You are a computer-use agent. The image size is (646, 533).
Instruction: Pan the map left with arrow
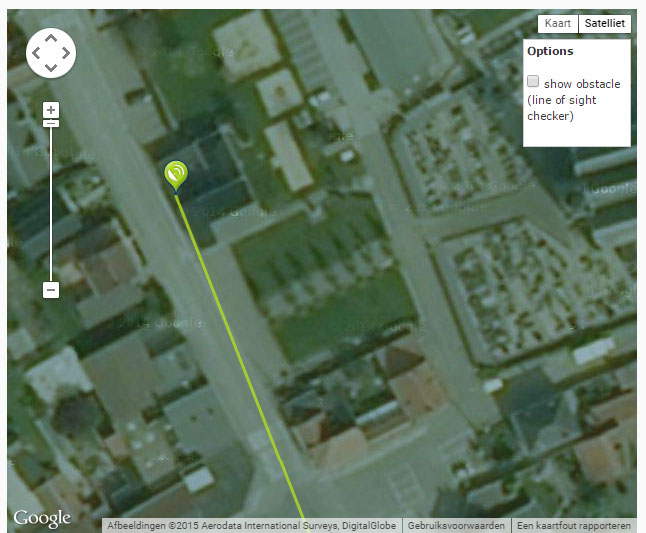point(36,53)
